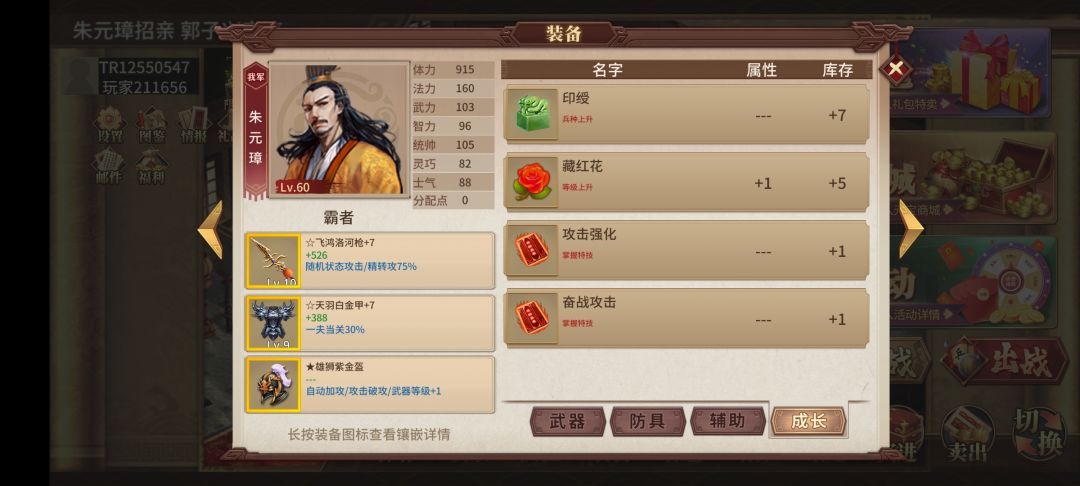Image resolution: width=1080 pixels, height=486 pixels.
Task: Tap the 藏红花 red flower item icon
Action: [x=532, y=182]
